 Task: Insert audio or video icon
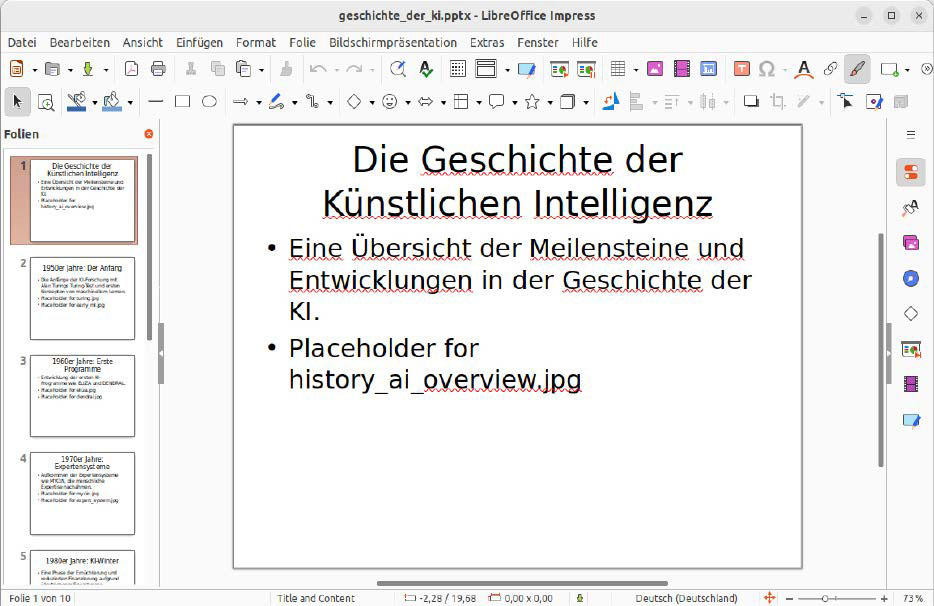(x=681, y=69)
